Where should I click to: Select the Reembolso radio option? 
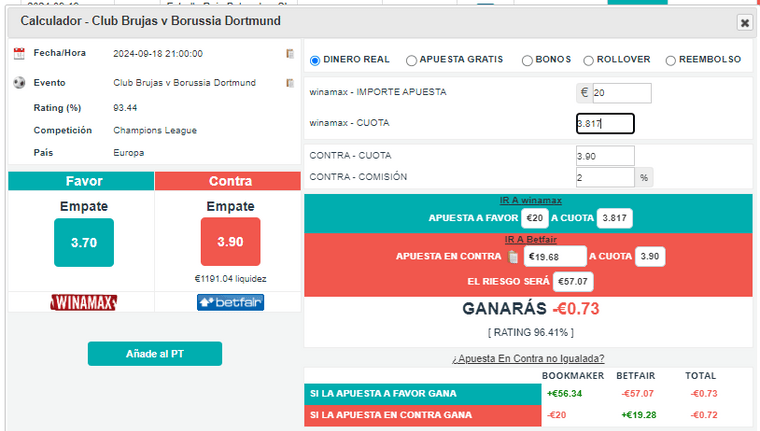[671, 60]
